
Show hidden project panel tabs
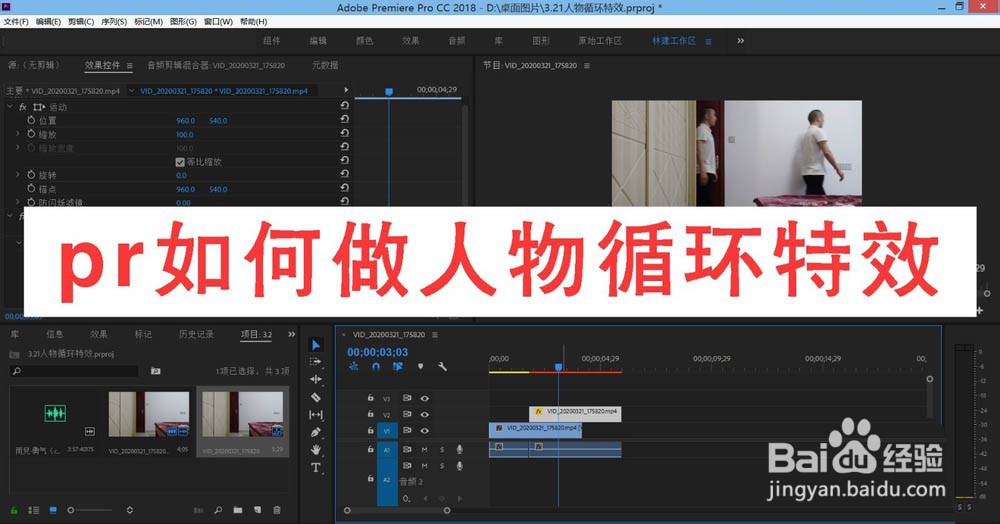pyautogui.click(x=291, y=334)
